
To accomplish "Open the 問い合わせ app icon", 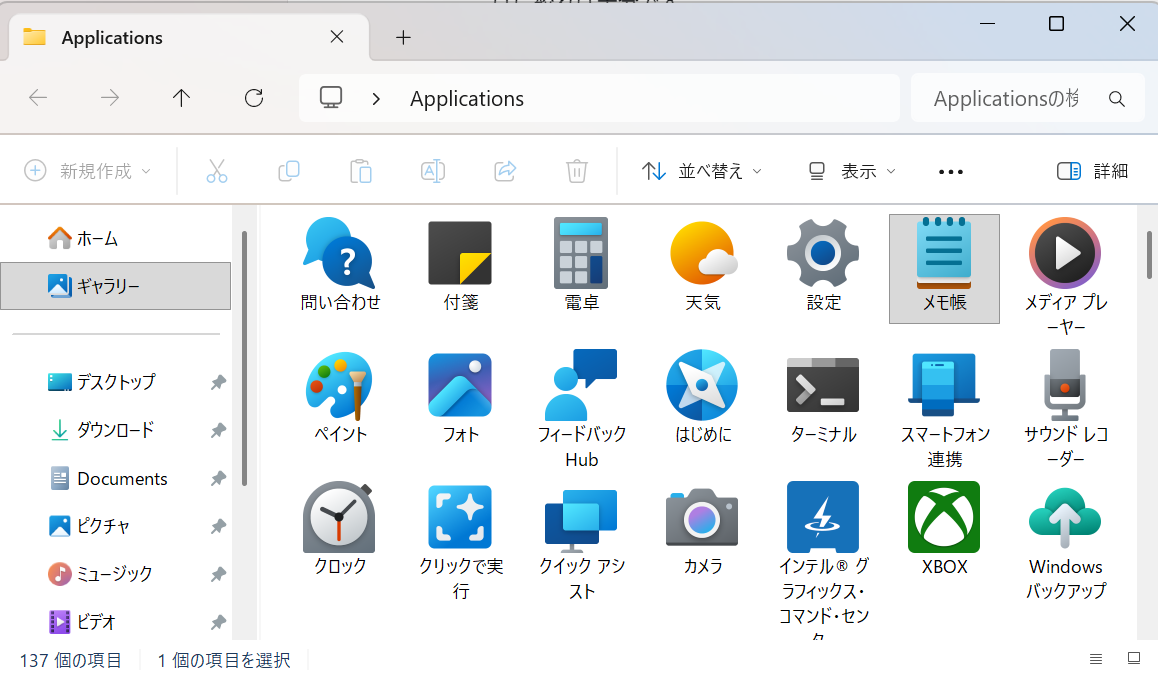I will [340, 253].
